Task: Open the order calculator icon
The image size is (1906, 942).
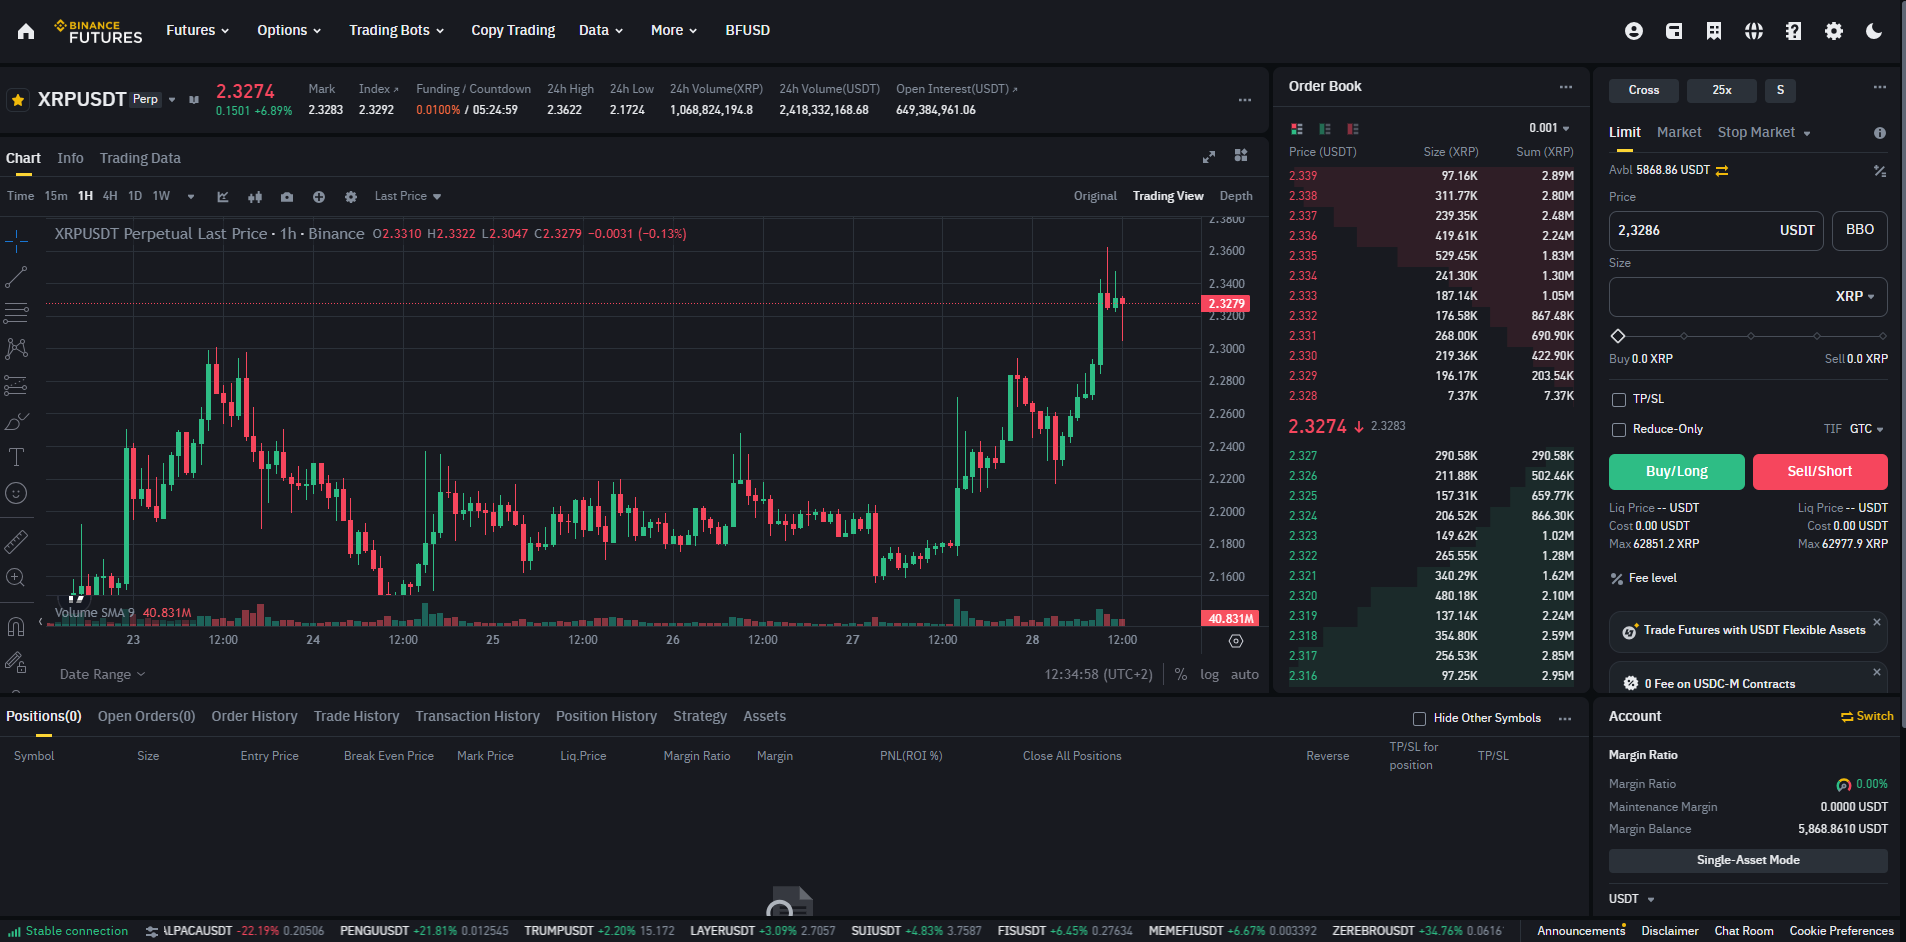Action: 1880,171
